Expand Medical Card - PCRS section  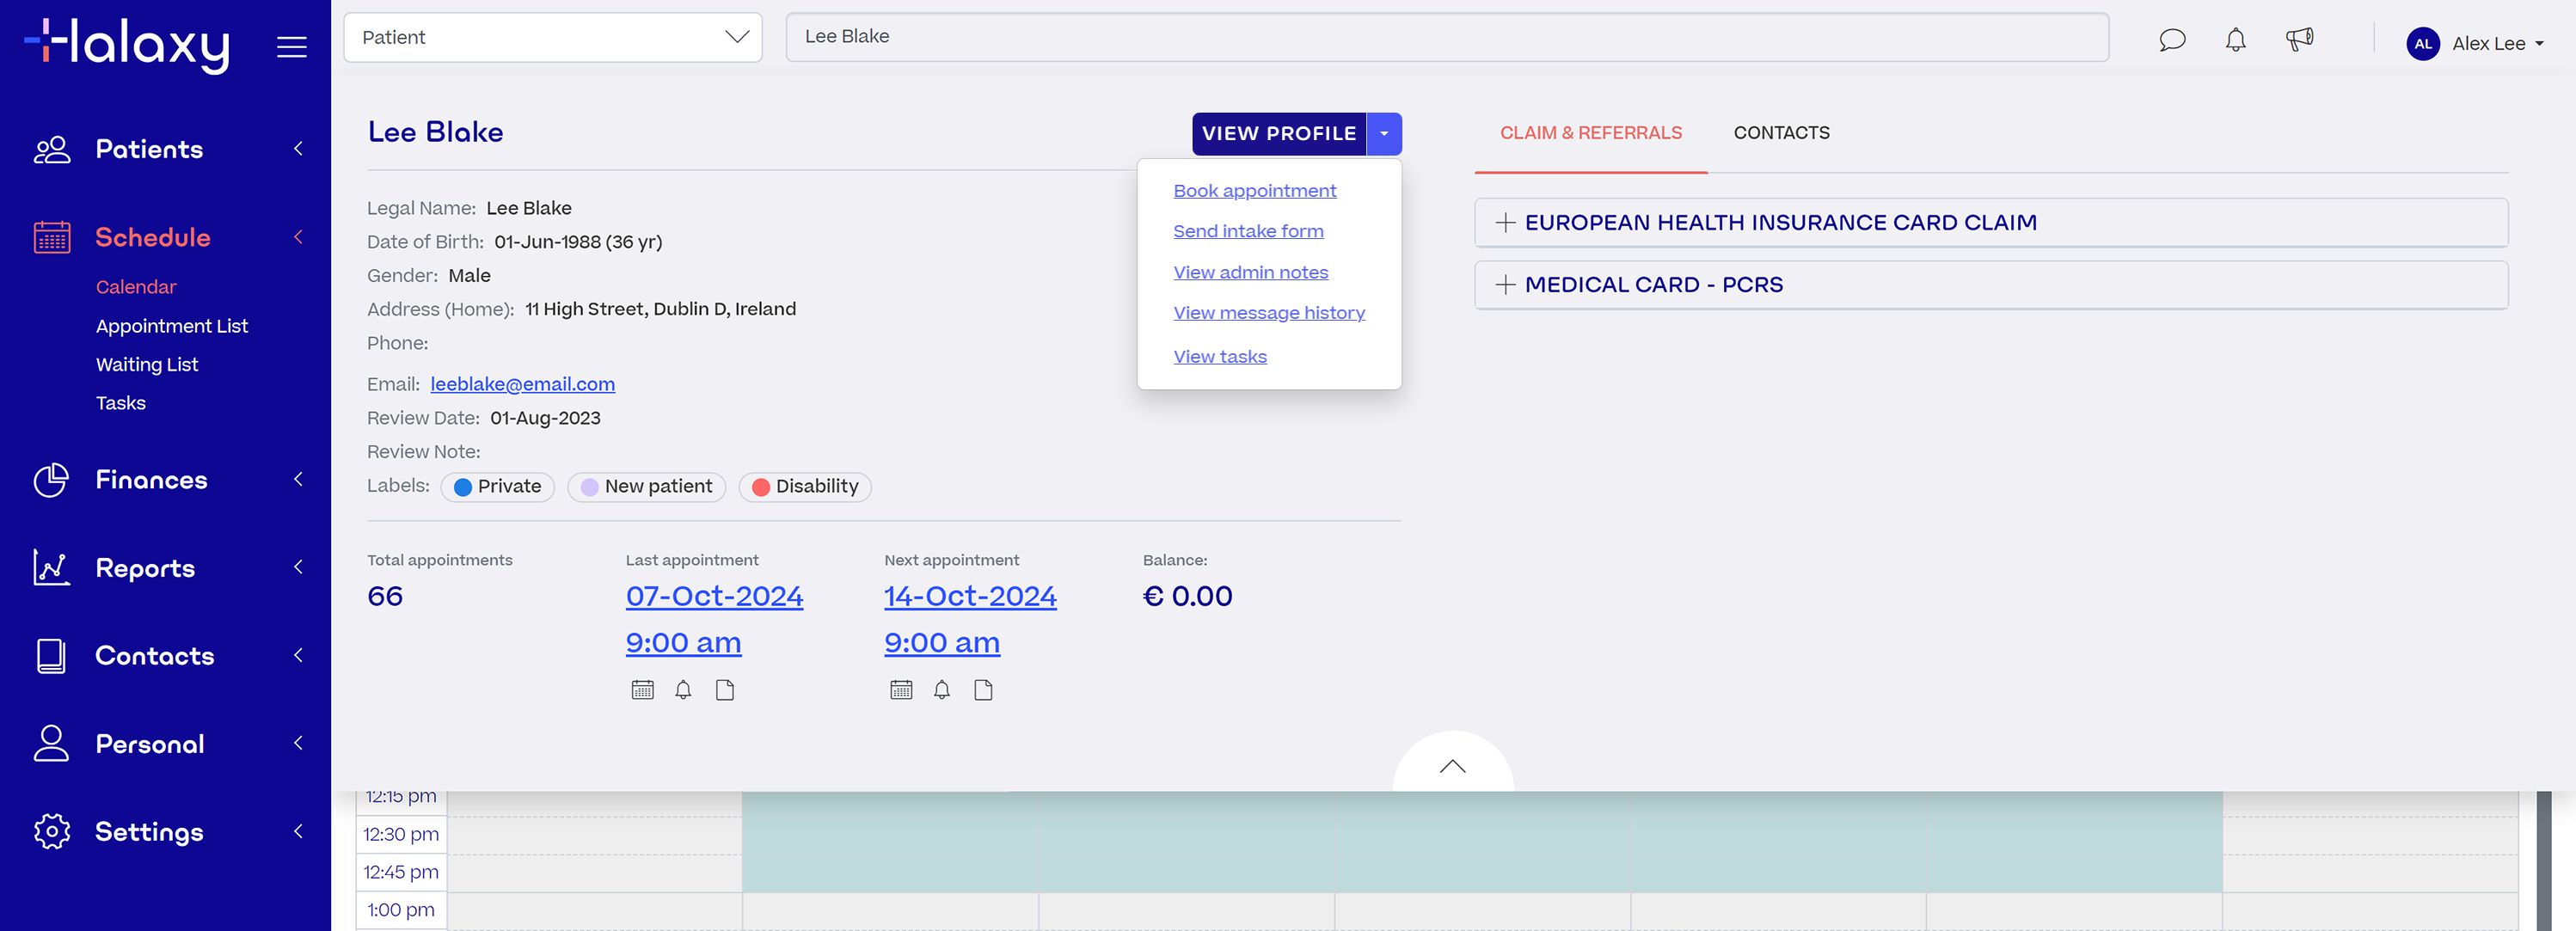tap(1991, 285)
